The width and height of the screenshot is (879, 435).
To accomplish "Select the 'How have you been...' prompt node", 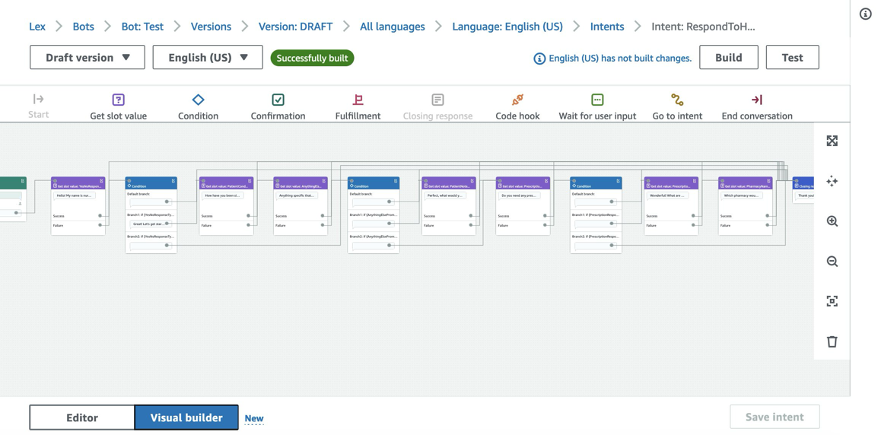I will pos(223,196).
